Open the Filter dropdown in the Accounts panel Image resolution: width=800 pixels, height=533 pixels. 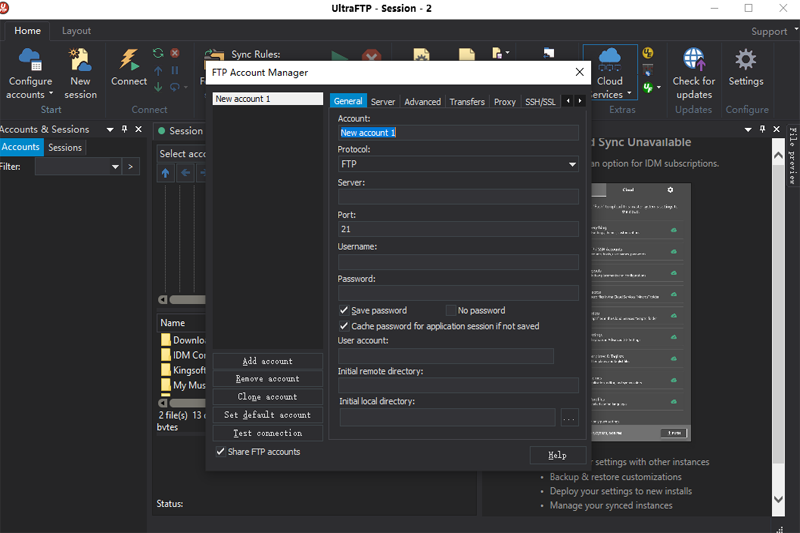tap(116, 167)
